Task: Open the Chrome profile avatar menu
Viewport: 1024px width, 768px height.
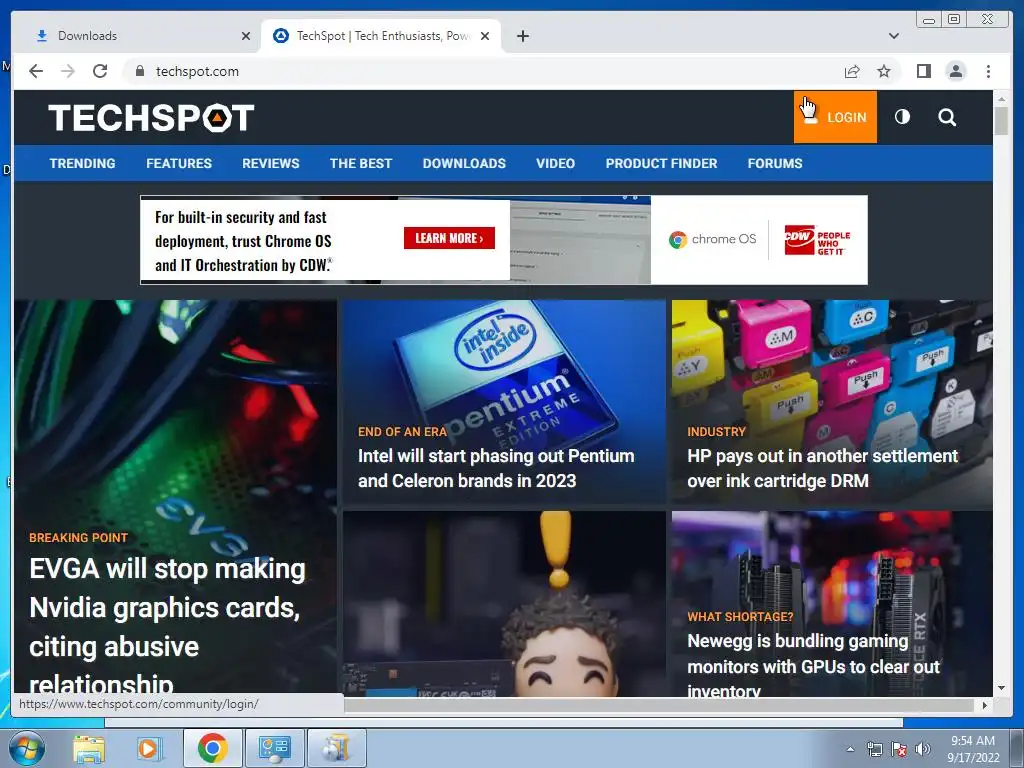Action: click(x=955, y=71)
